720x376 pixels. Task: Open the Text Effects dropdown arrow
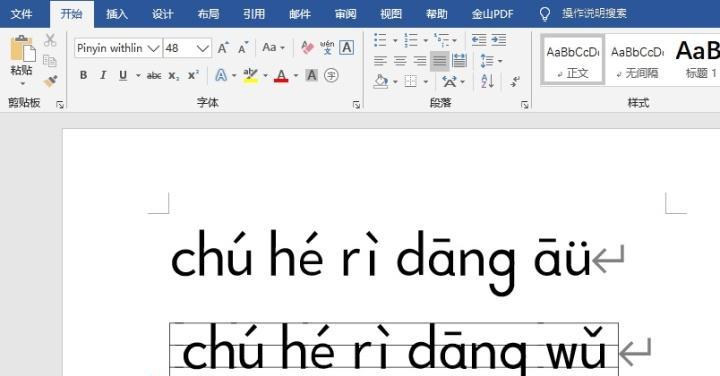[234, 75]
